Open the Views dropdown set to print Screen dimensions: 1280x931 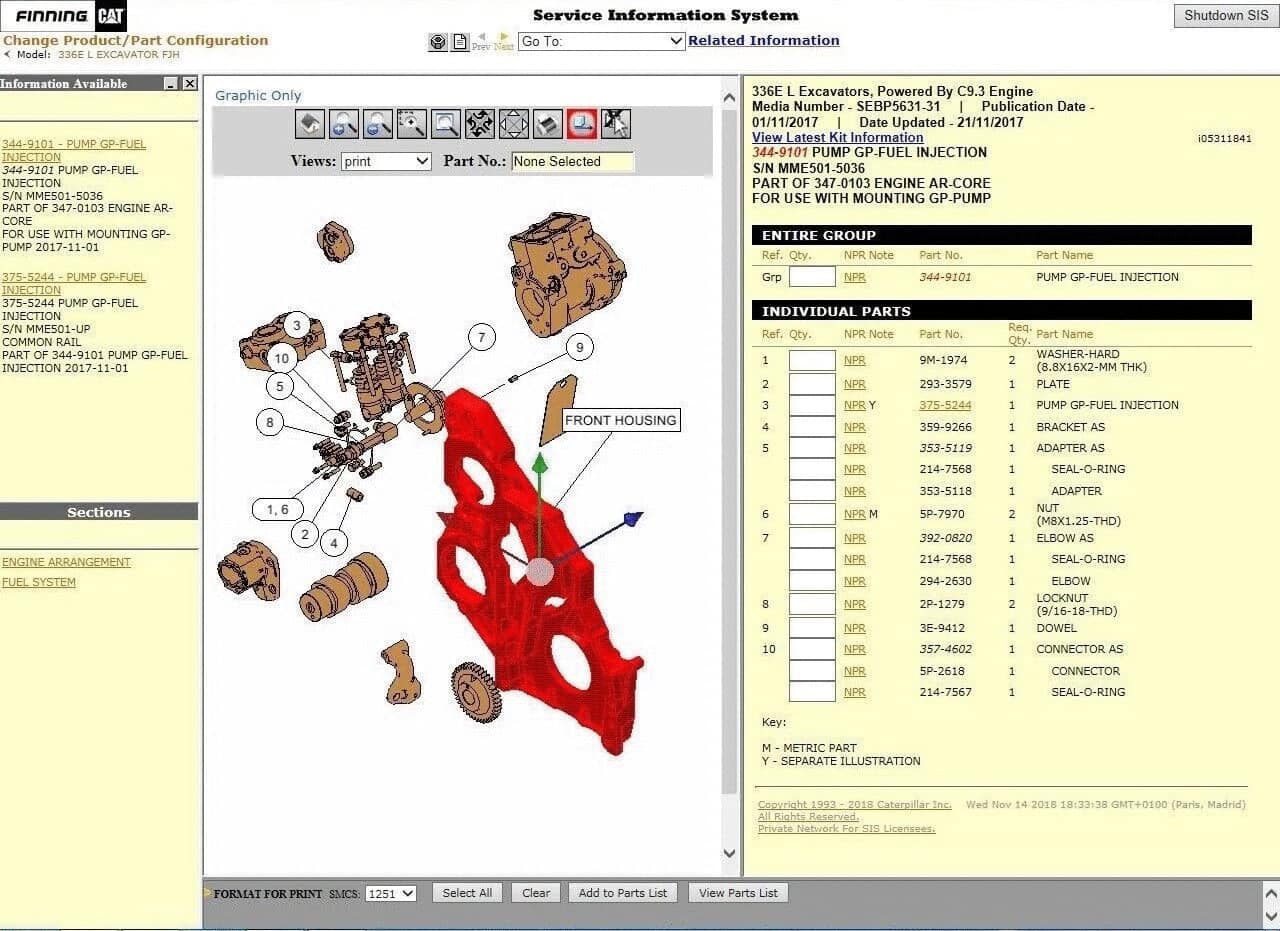386,161
